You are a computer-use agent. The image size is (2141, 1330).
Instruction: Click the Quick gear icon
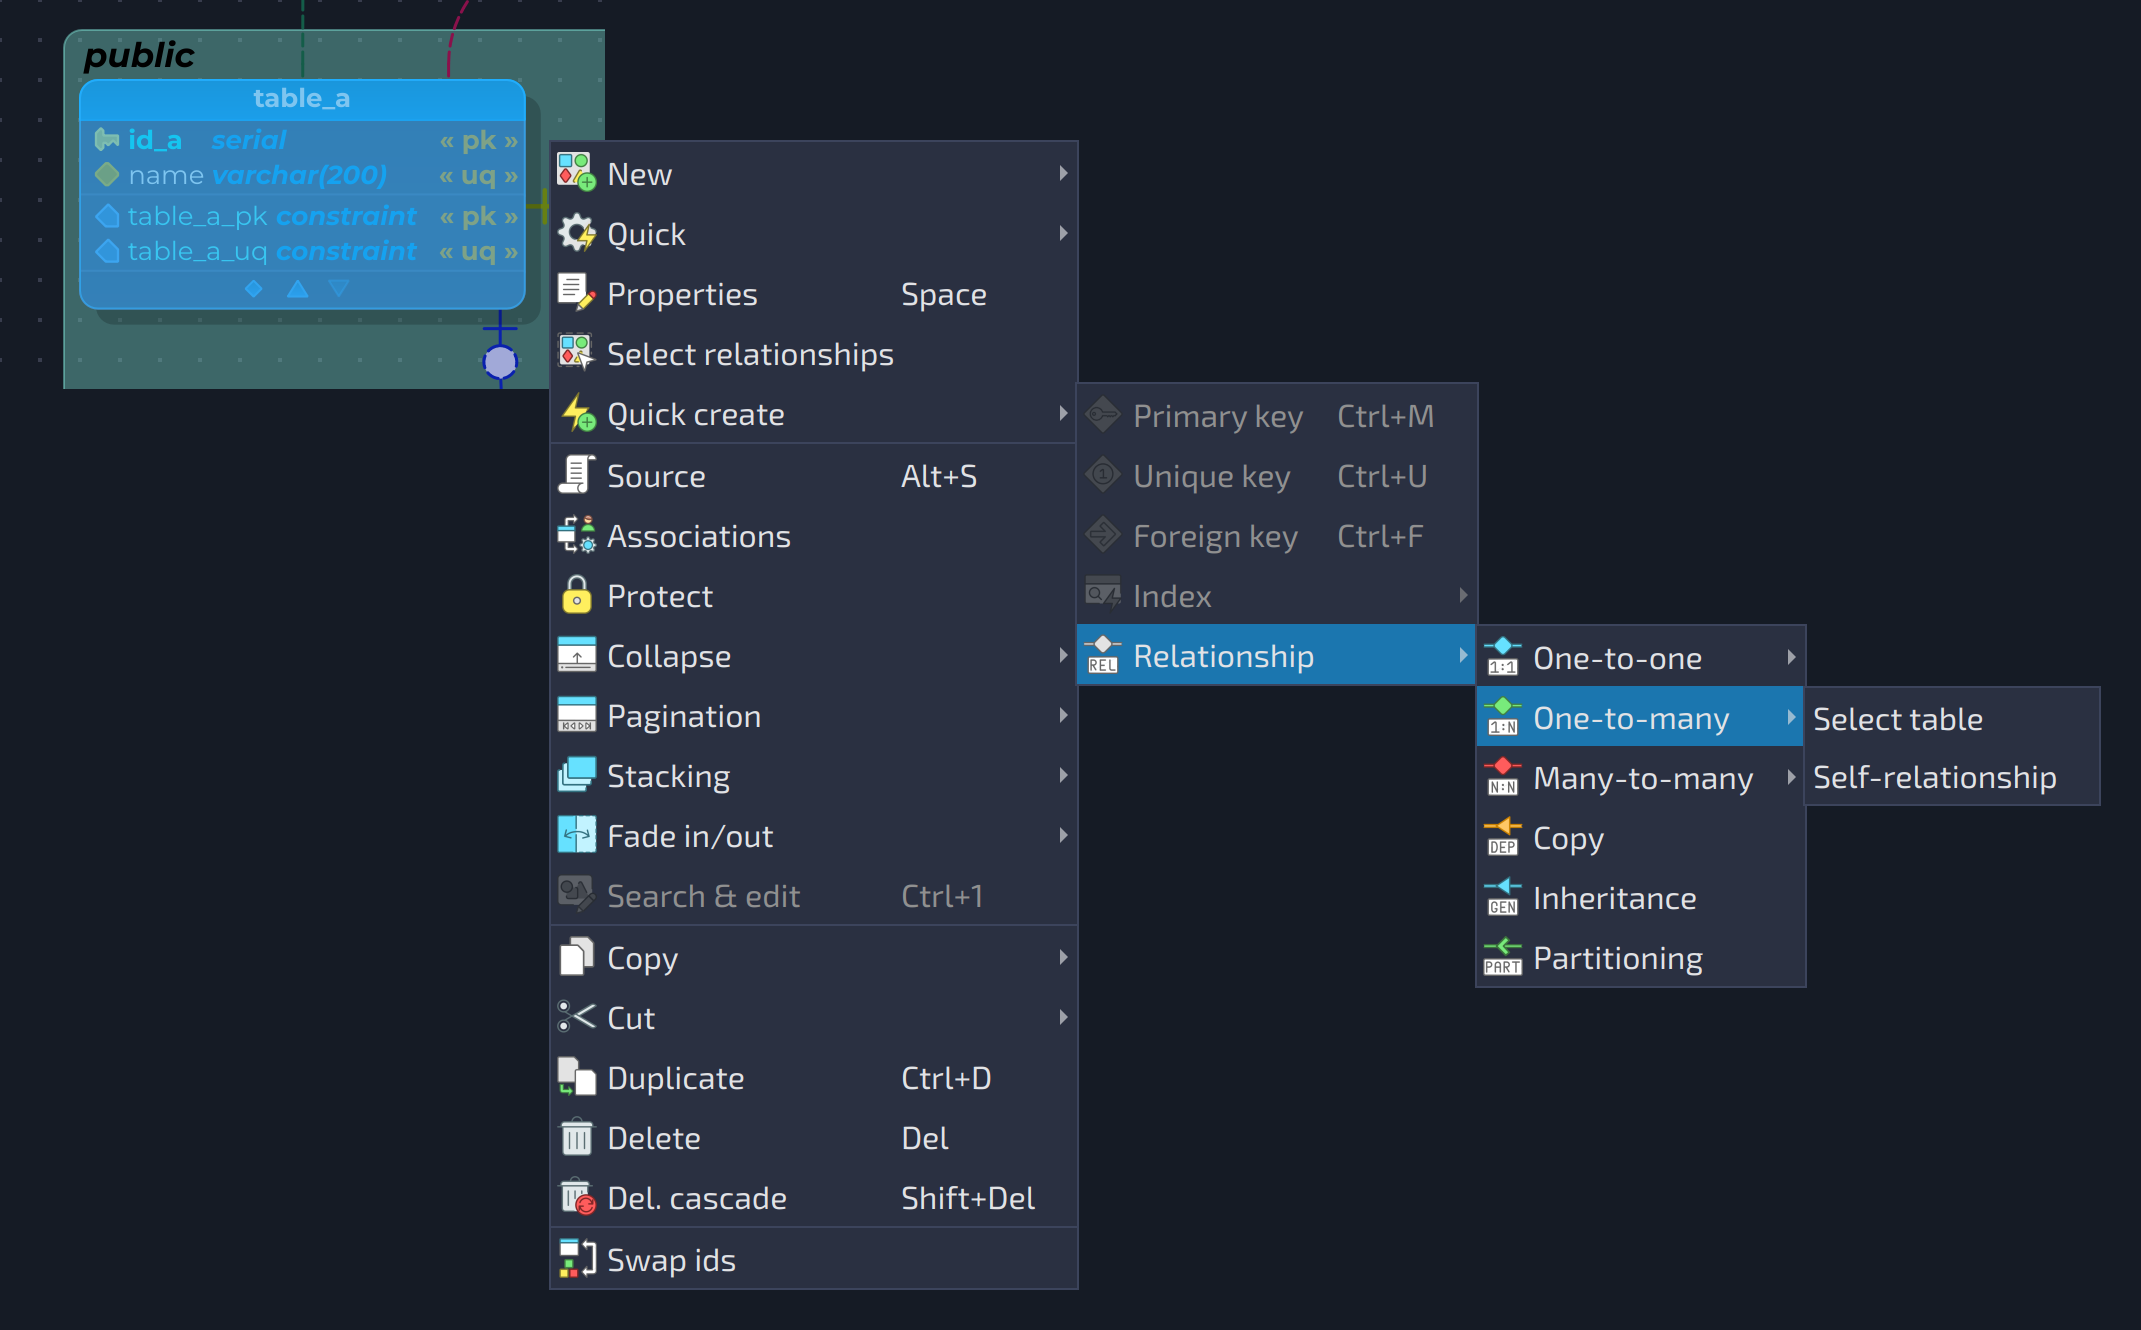pyautogui.click(x=577, y=233)
